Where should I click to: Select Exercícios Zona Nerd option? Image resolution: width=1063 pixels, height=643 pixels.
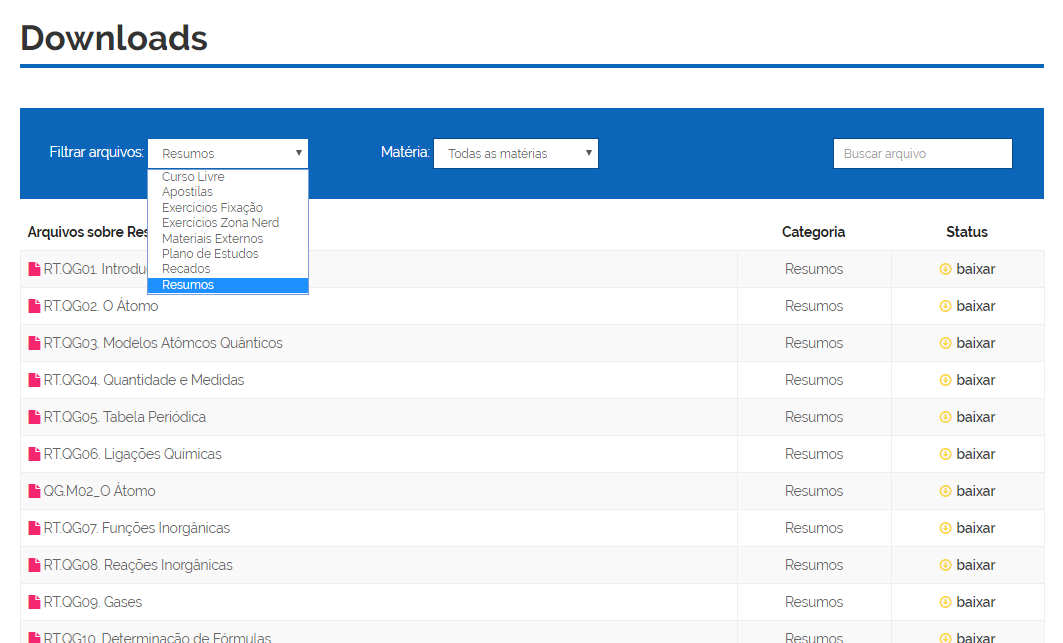[x=220, y=223]
